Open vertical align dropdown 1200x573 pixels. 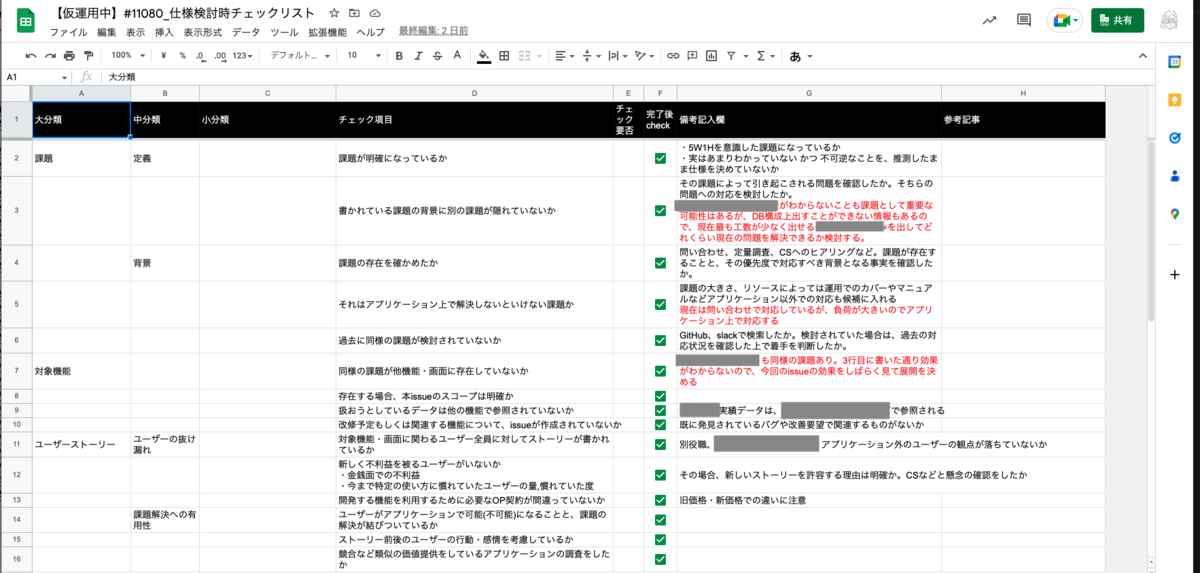[591, 56]
